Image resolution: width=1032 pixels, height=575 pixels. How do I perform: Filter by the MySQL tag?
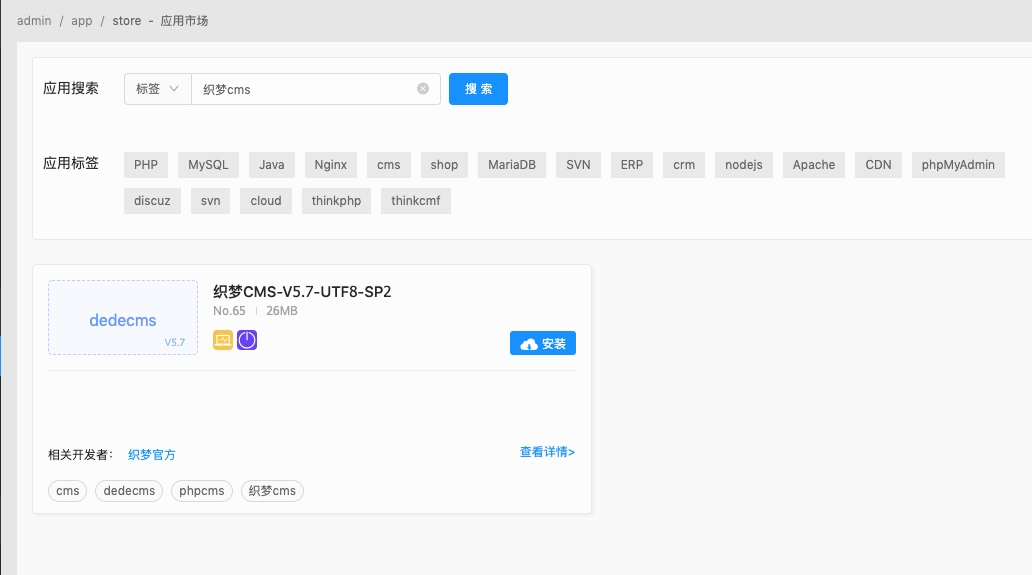tap(208, 164)
